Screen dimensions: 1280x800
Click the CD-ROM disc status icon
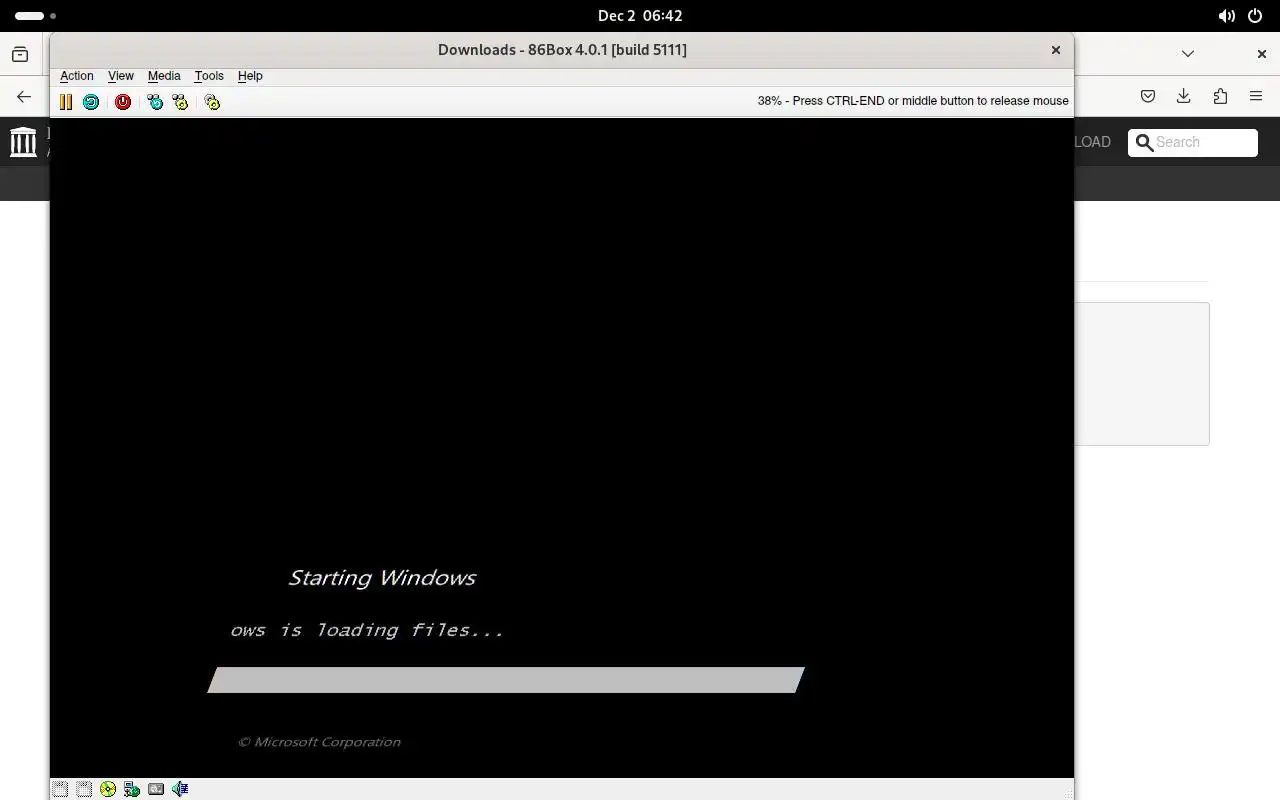pyautogui.click(x=108, y=789)
